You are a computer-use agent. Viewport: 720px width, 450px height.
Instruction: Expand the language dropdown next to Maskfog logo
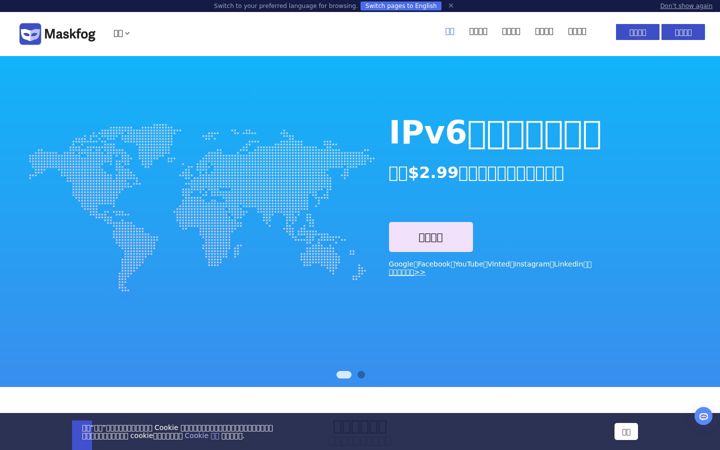tap(122, 33)
